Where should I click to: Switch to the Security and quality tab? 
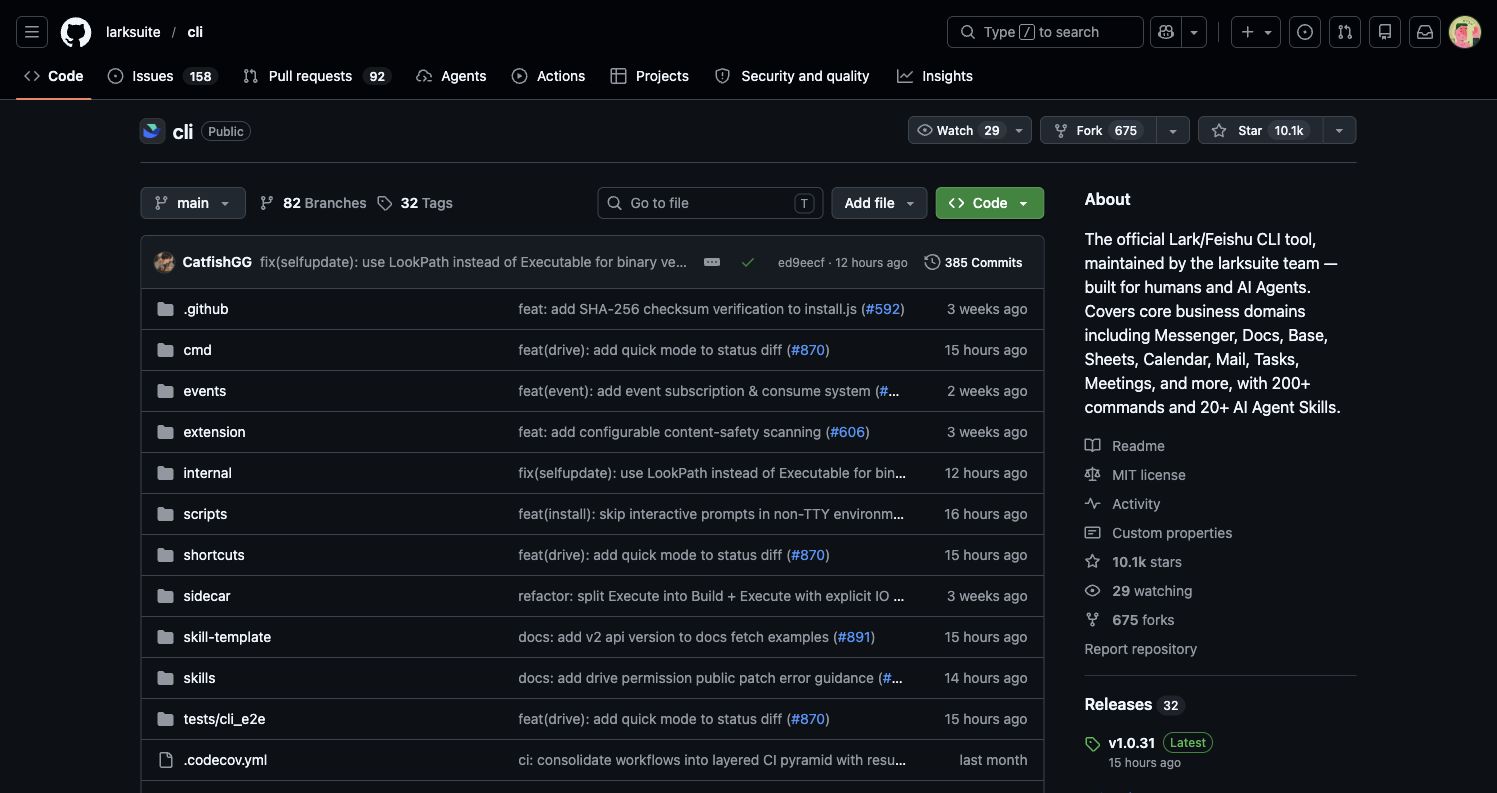(x=792, y=76)
